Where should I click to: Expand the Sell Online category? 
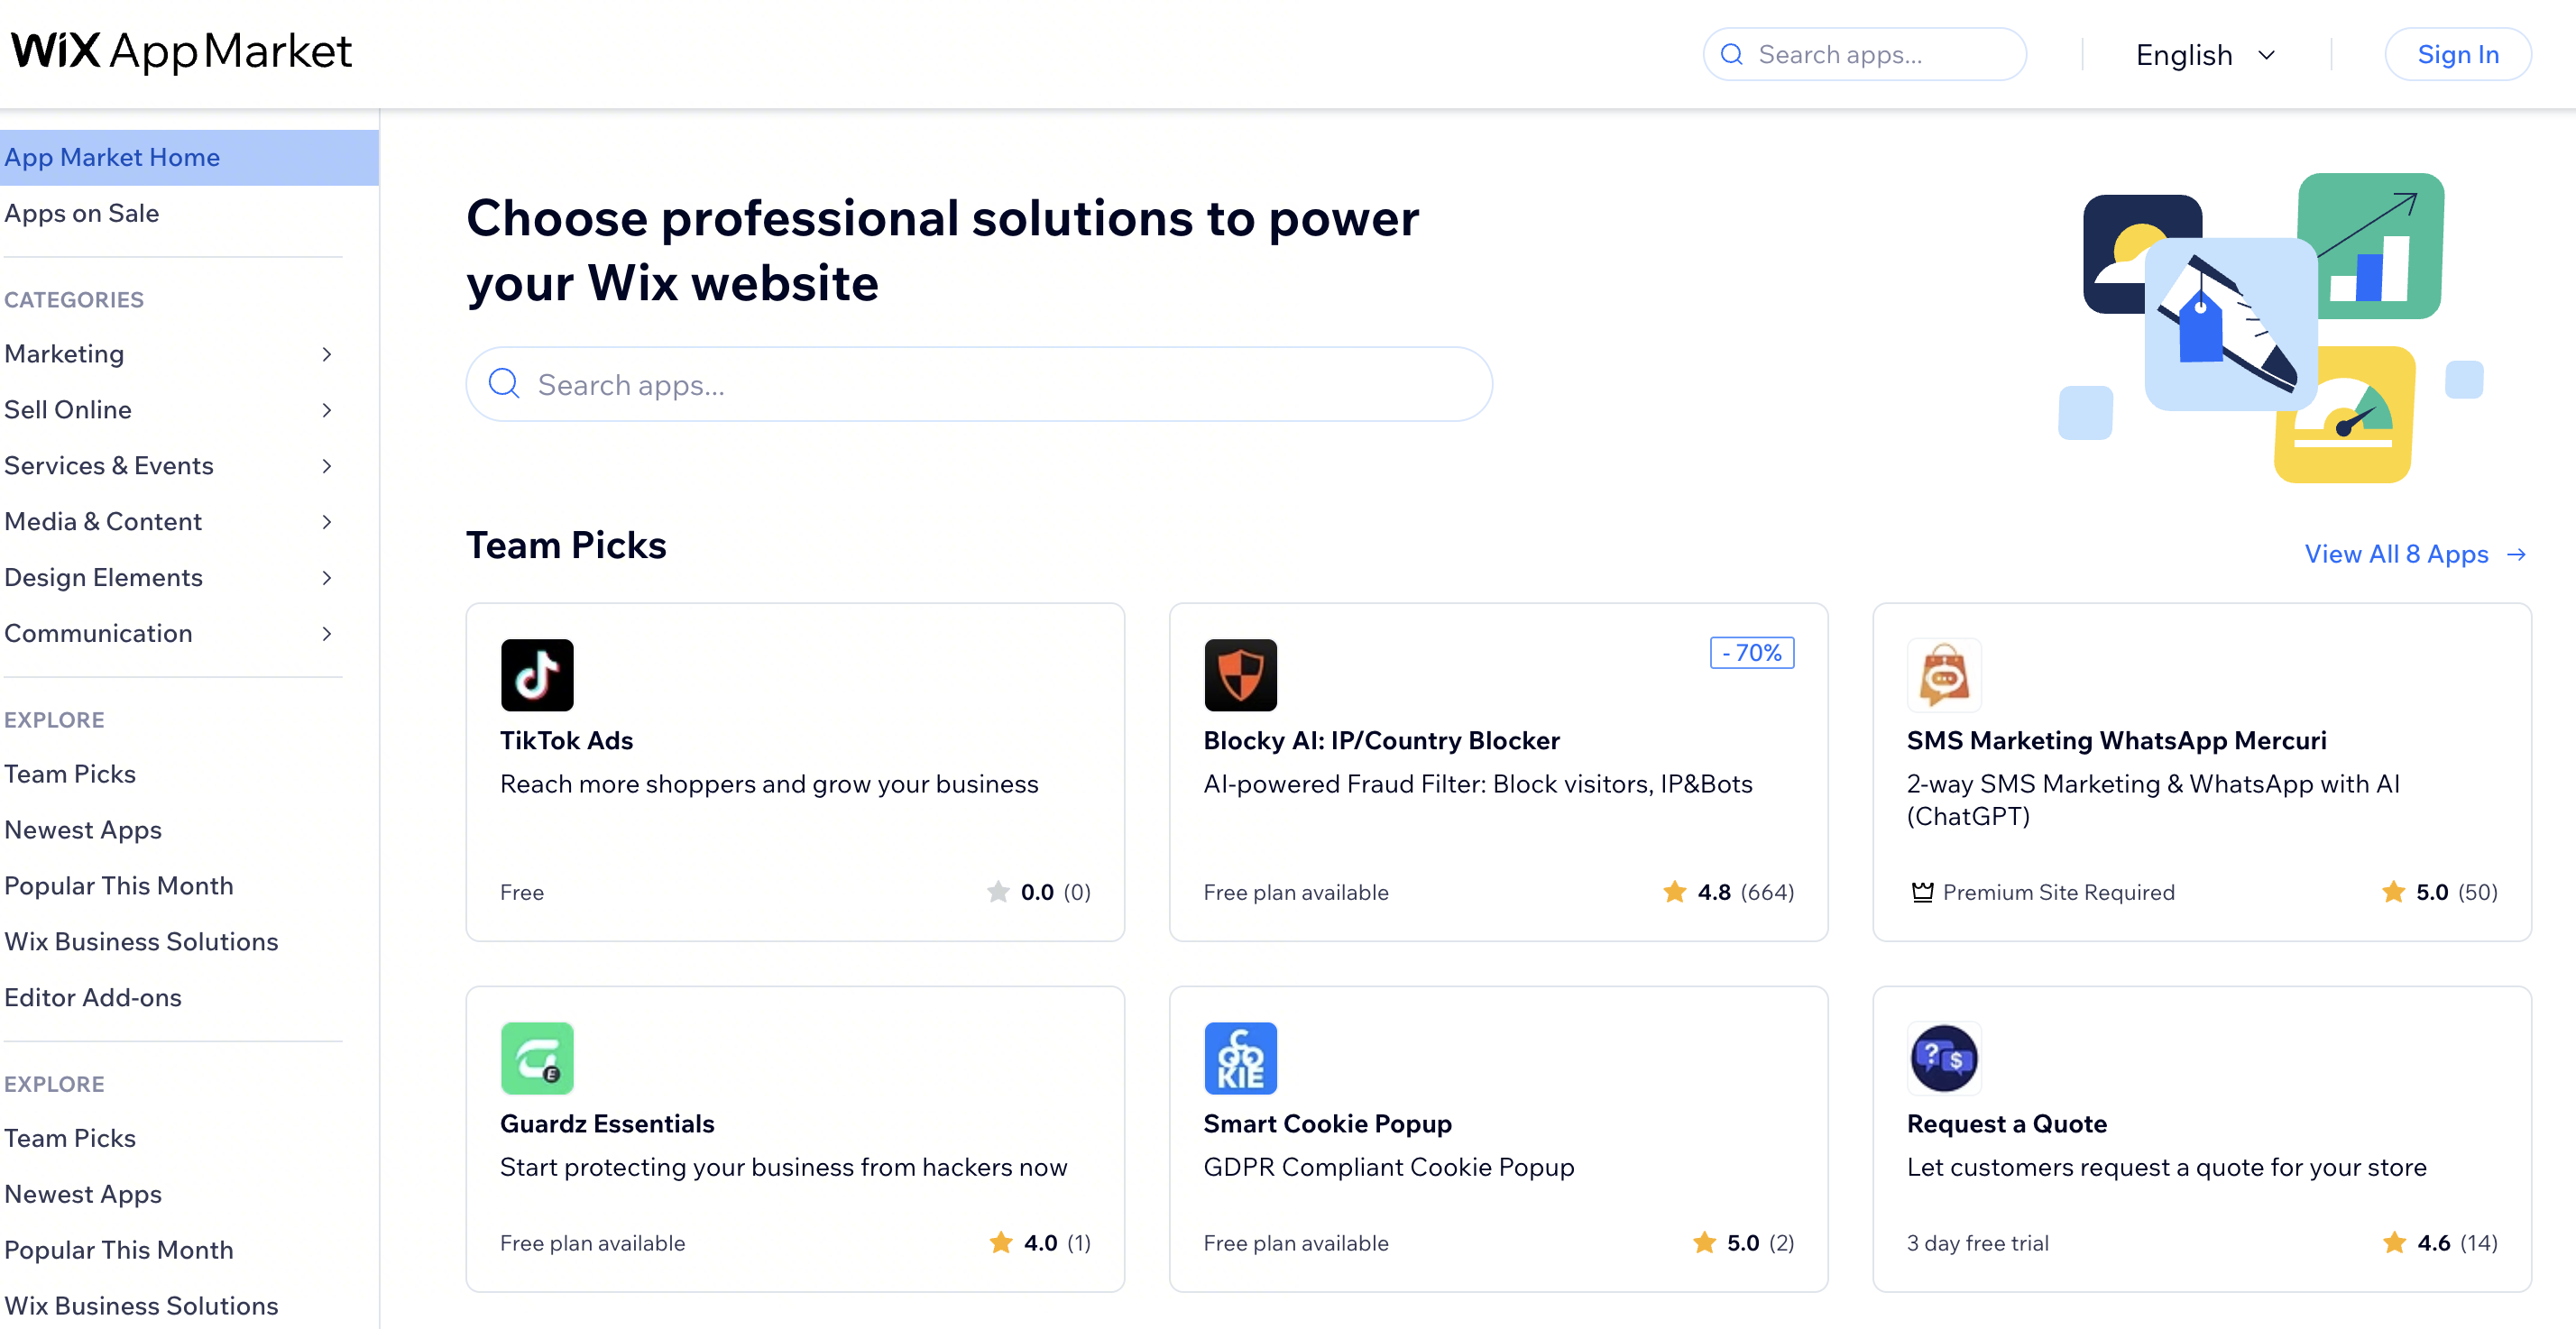(68, 409)
